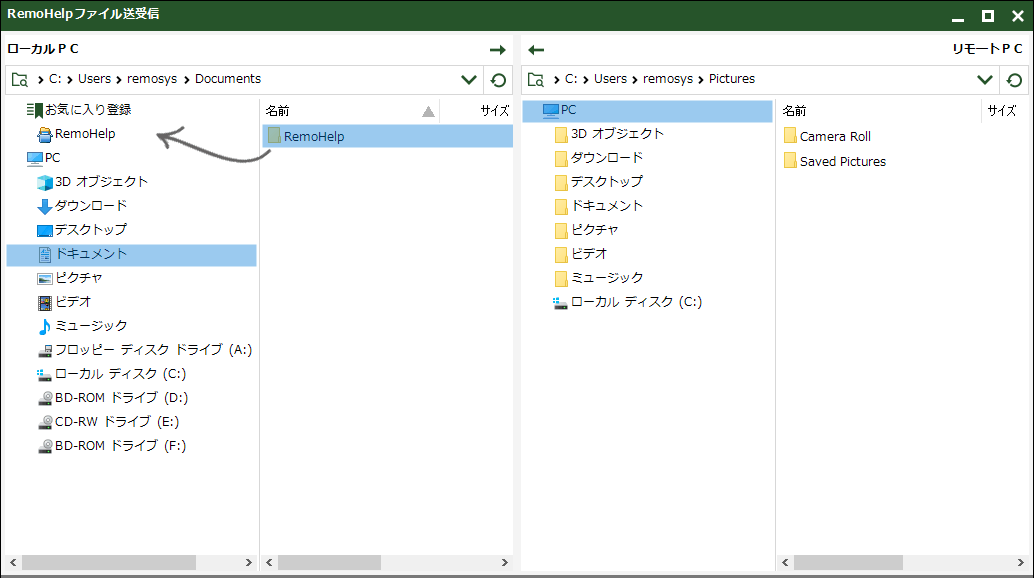The height and width of the screenshot is (578, 1034).
Task: Select ドキュメント in local tree
Action: coord(131,255)
